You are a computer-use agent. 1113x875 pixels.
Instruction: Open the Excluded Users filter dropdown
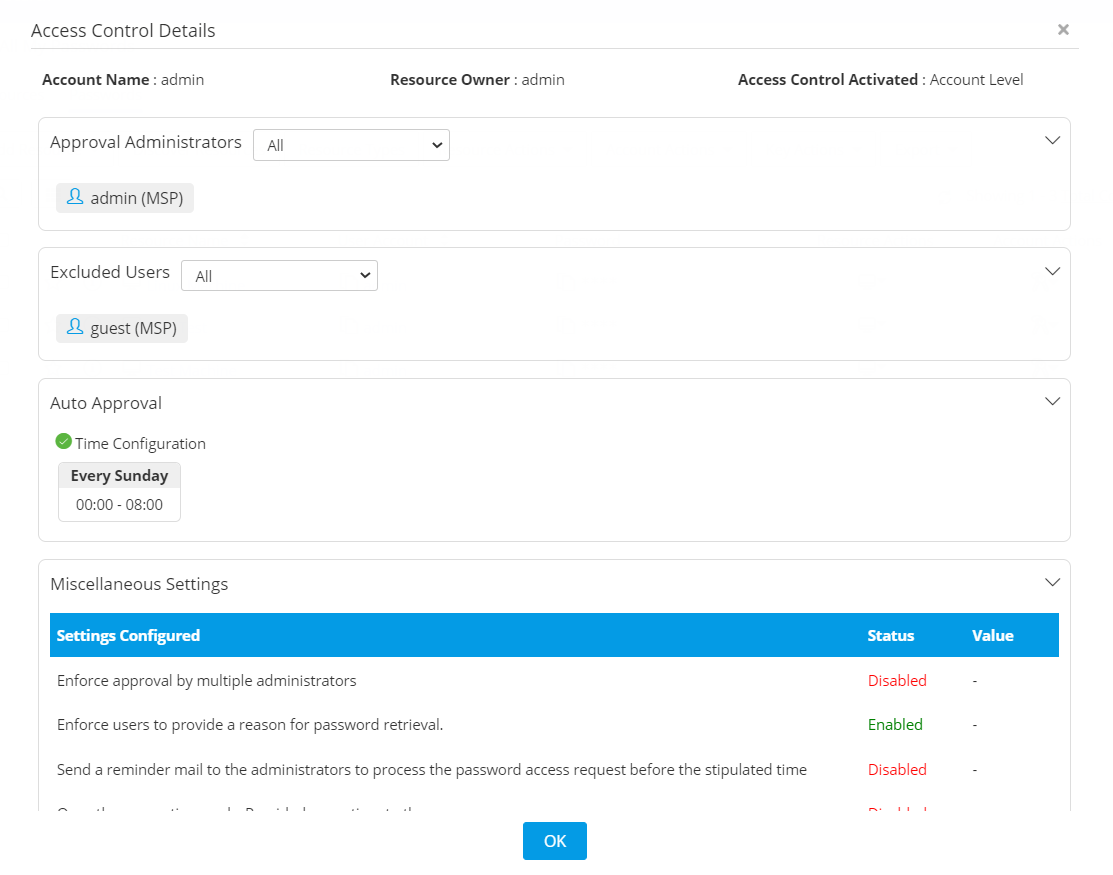tap(279, 276)
